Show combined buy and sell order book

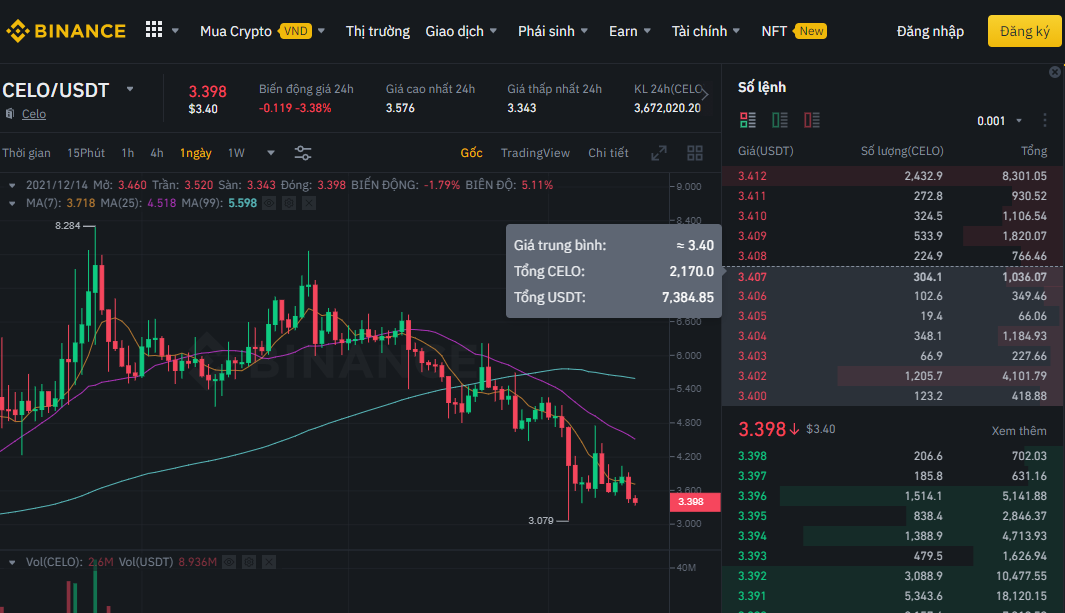(x=748, y=121)
